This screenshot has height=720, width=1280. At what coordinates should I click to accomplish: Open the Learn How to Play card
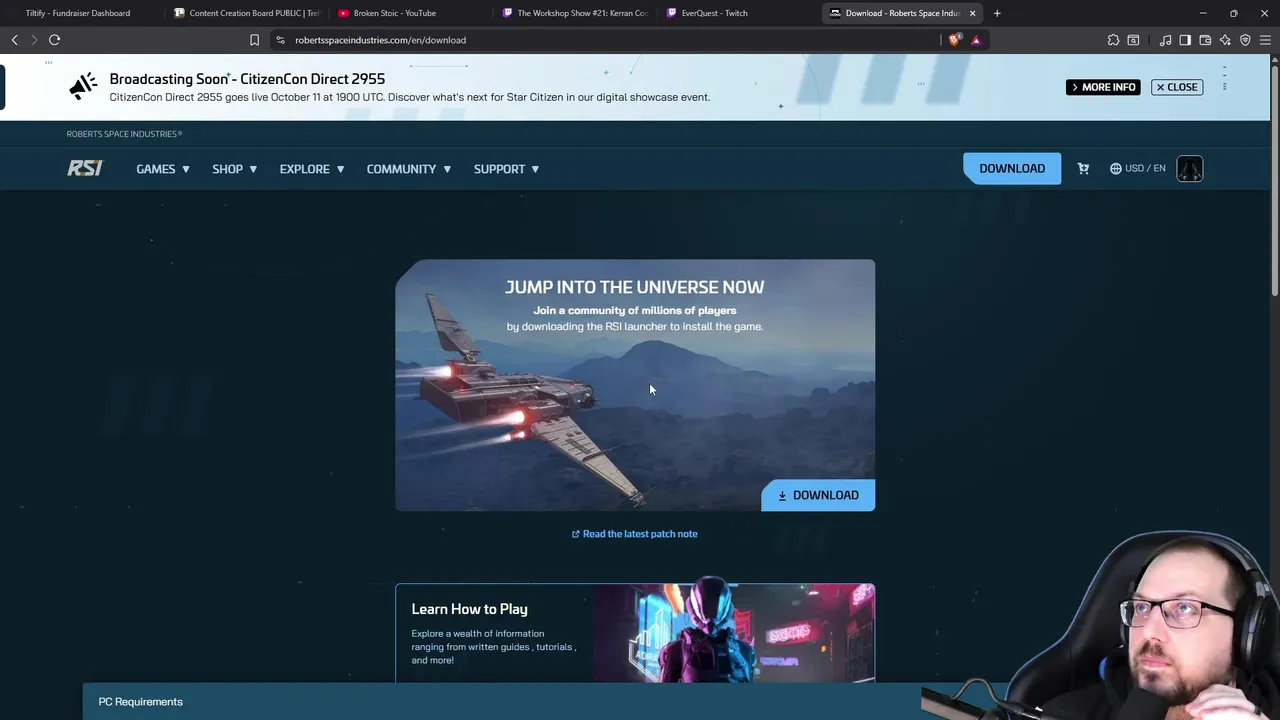click(x=635, y=633)
